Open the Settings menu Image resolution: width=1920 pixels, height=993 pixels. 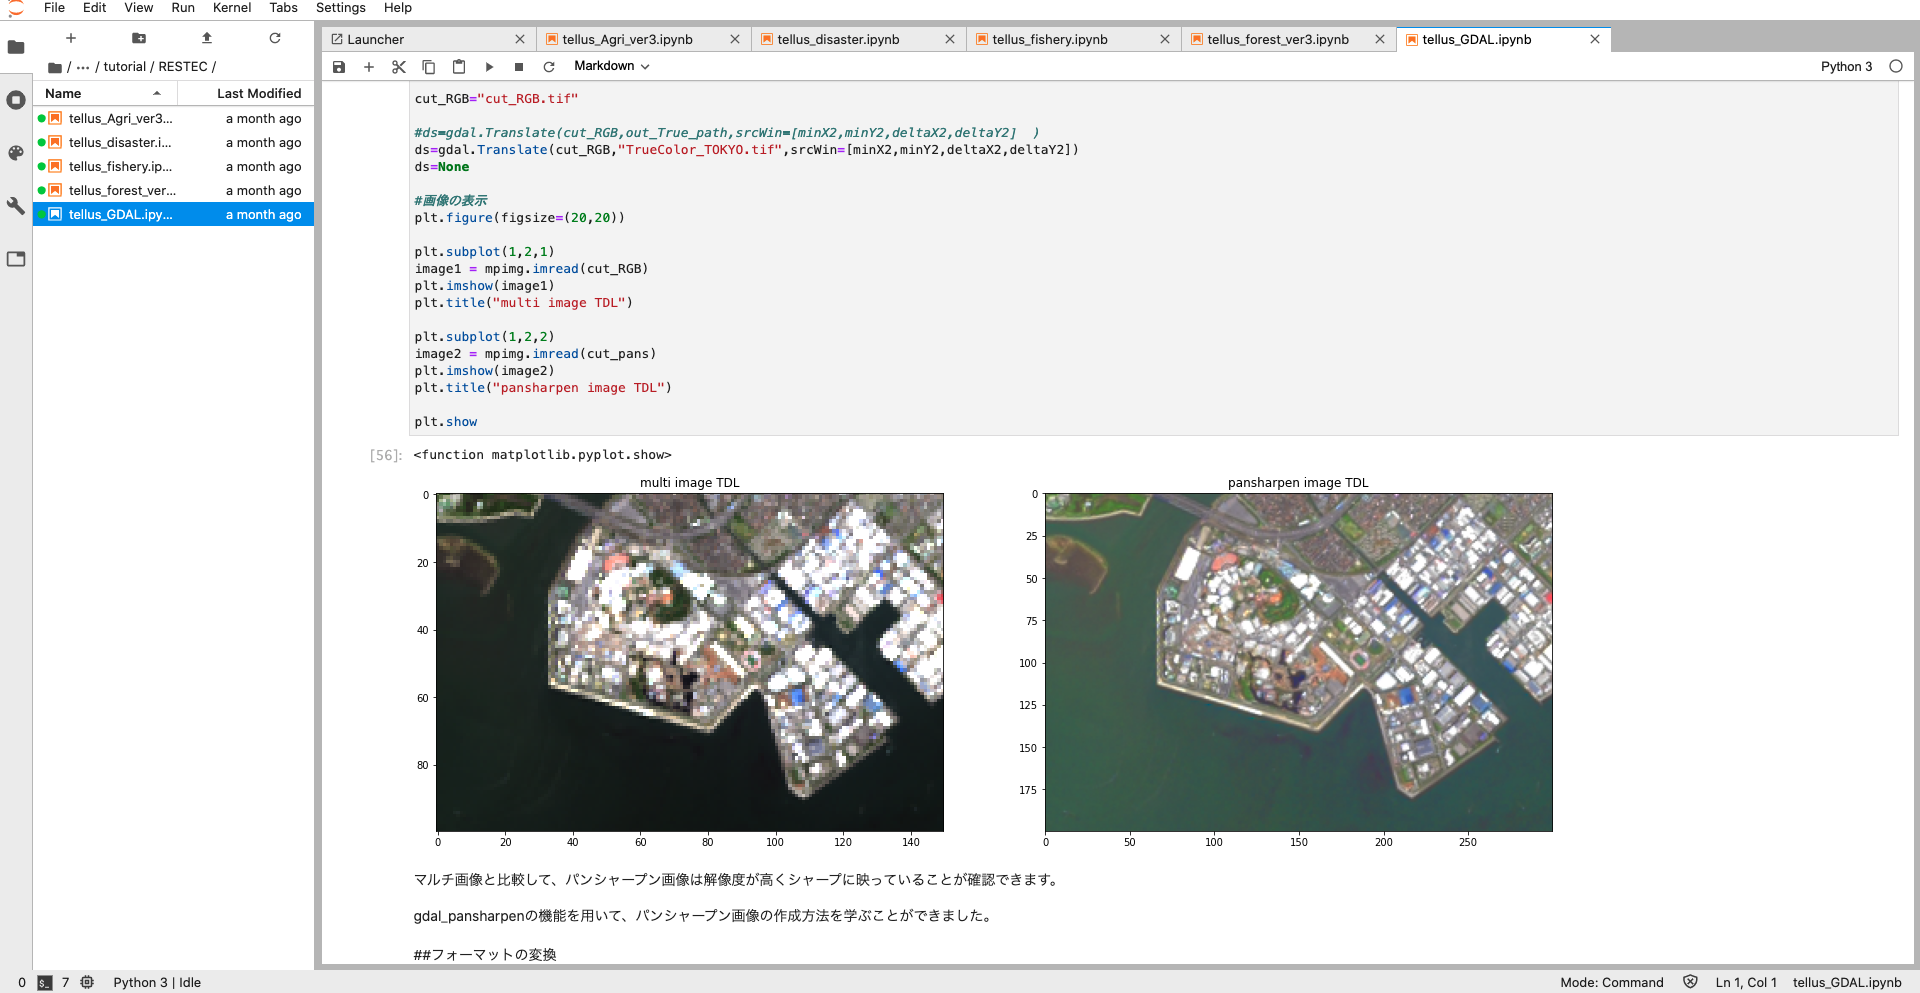341,8
